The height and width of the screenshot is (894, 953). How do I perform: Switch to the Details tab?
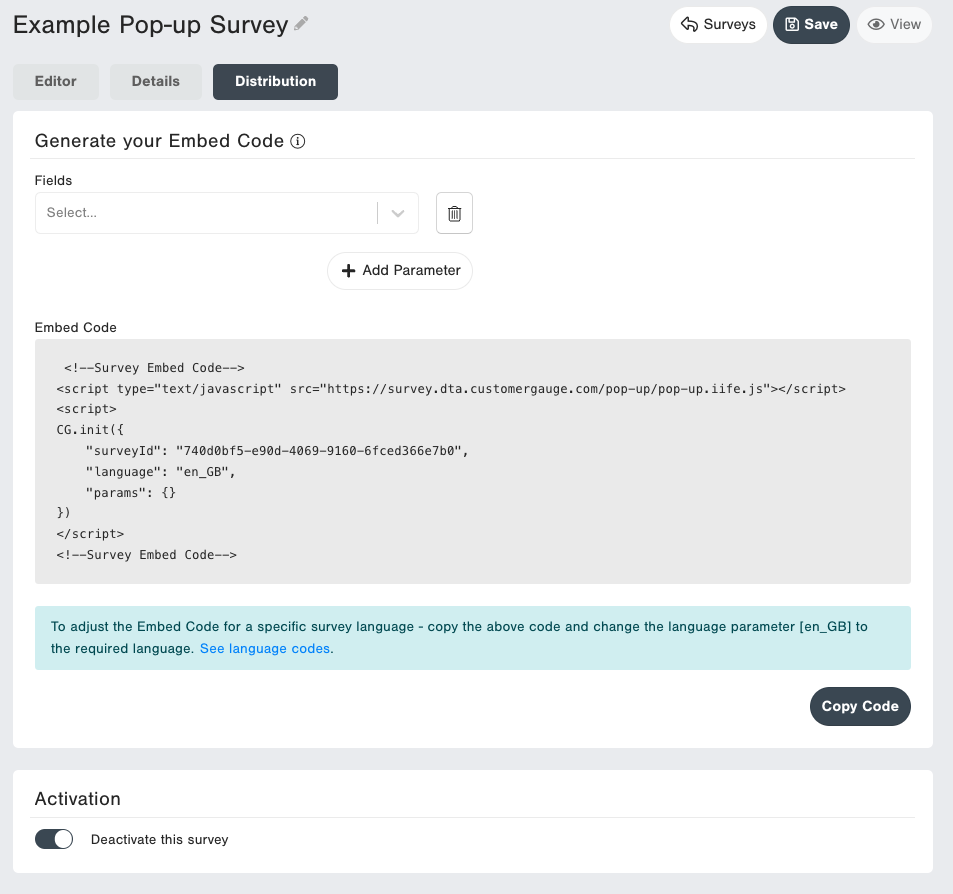coord(156,81)
